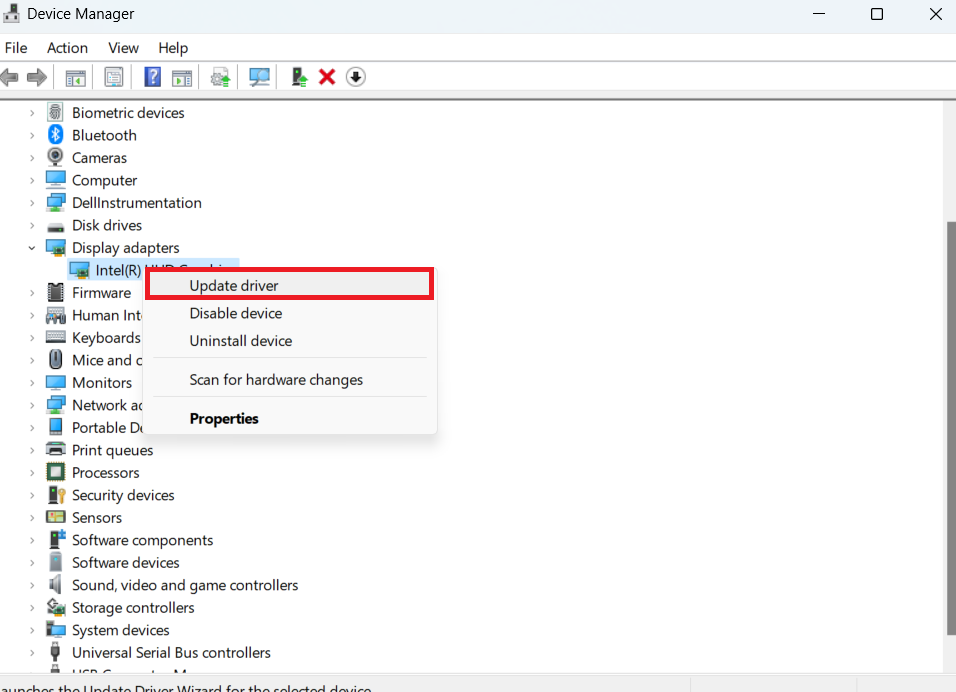Screen dimensions: 956x692
Task: Click red X Uninstall device toolbar icon
Action: [327, 77]
